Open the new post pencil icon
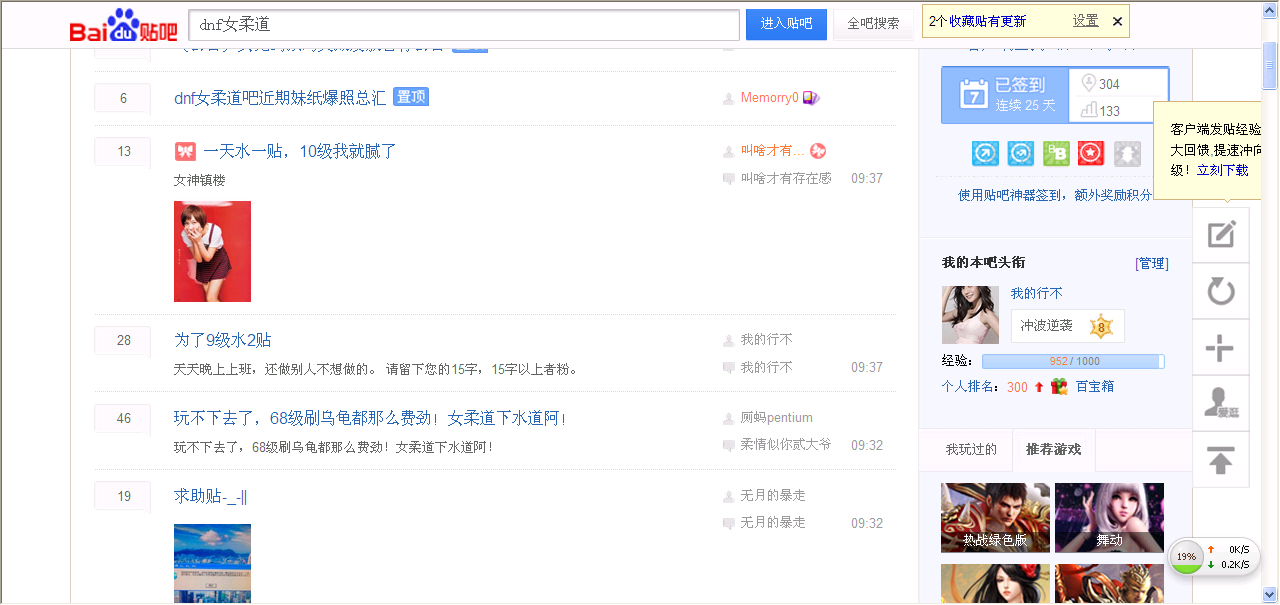 click(x=1221, y=235)
